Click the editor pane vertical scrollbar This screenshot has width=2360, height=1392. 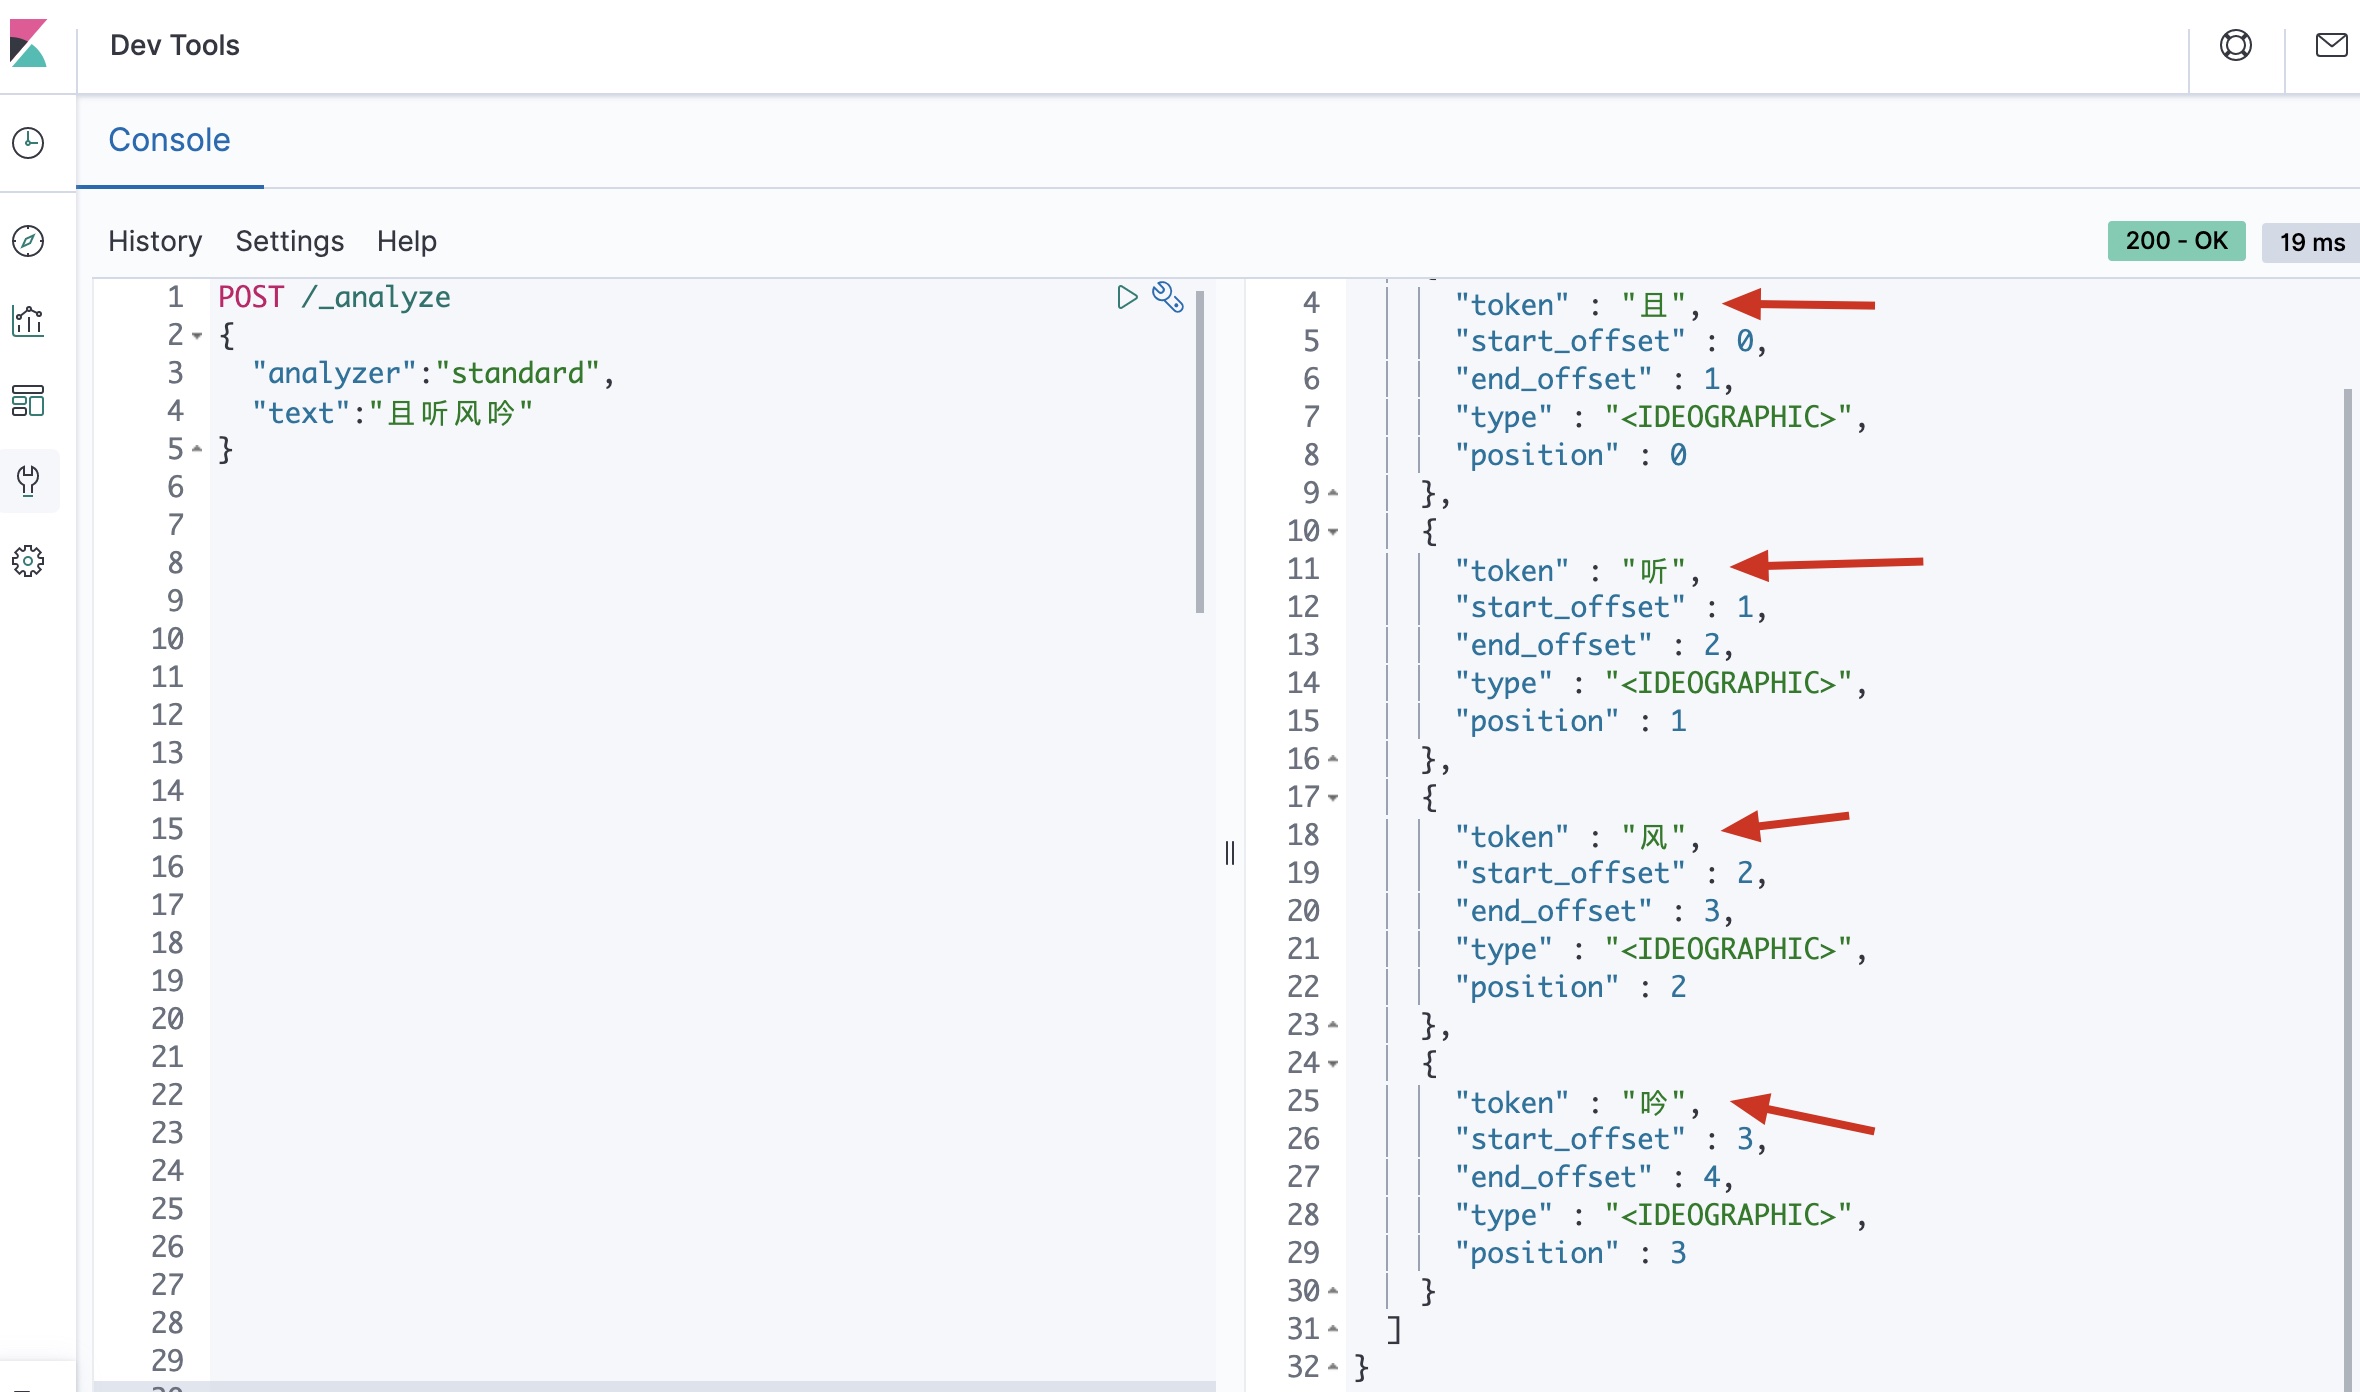(1200, 450)
